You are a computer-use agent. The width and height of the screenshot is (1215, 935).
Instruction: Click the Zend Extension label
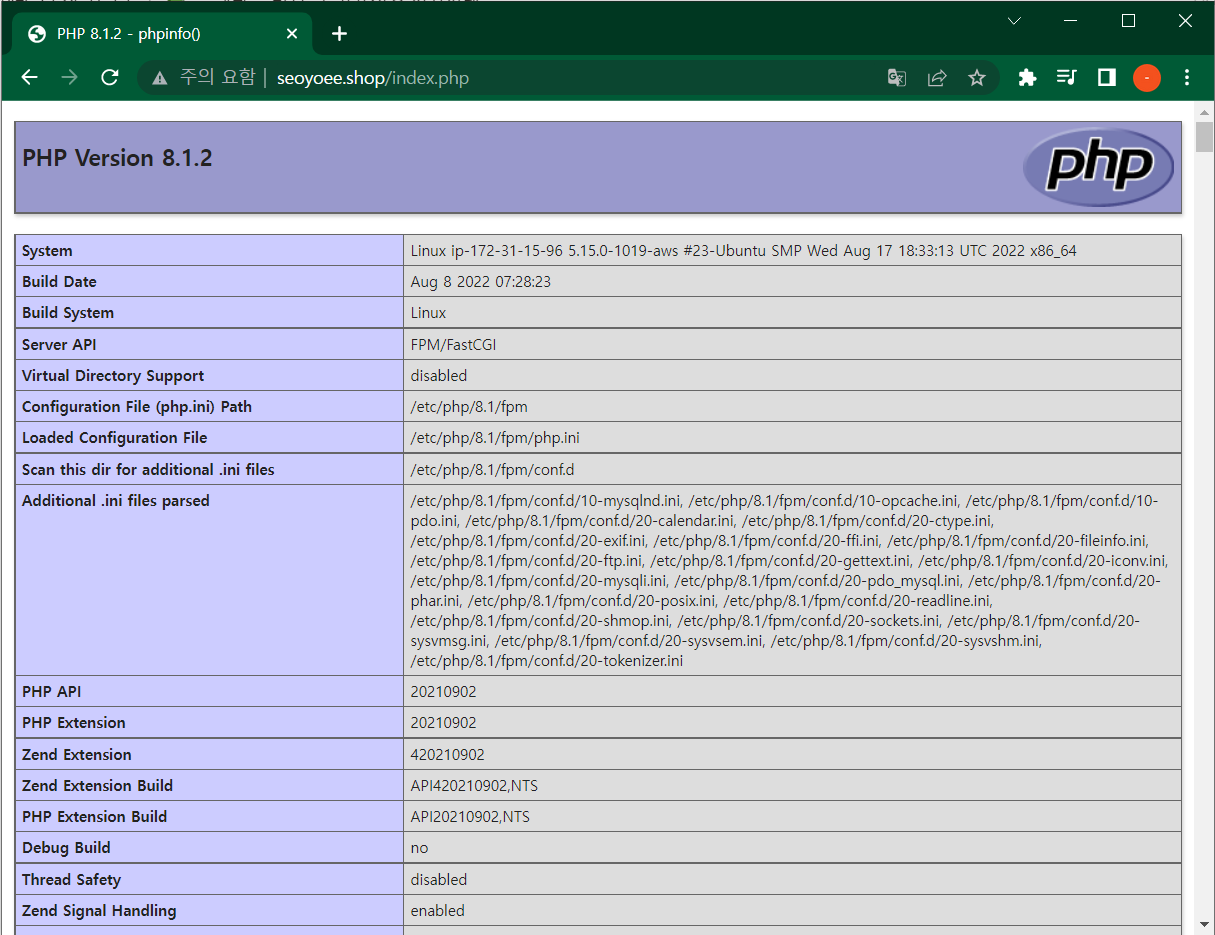pos(77,755)
